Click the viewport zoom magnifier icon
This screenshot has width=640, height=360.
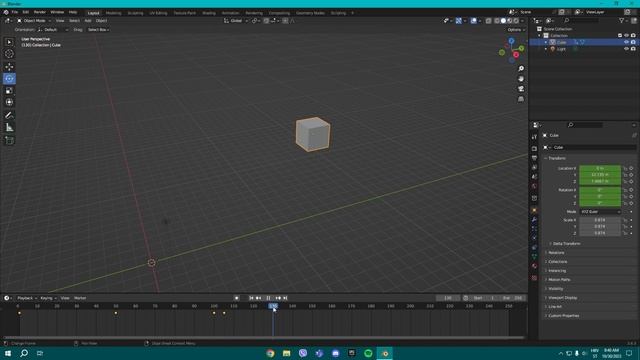pyautogui.click(x=521, y=69)
